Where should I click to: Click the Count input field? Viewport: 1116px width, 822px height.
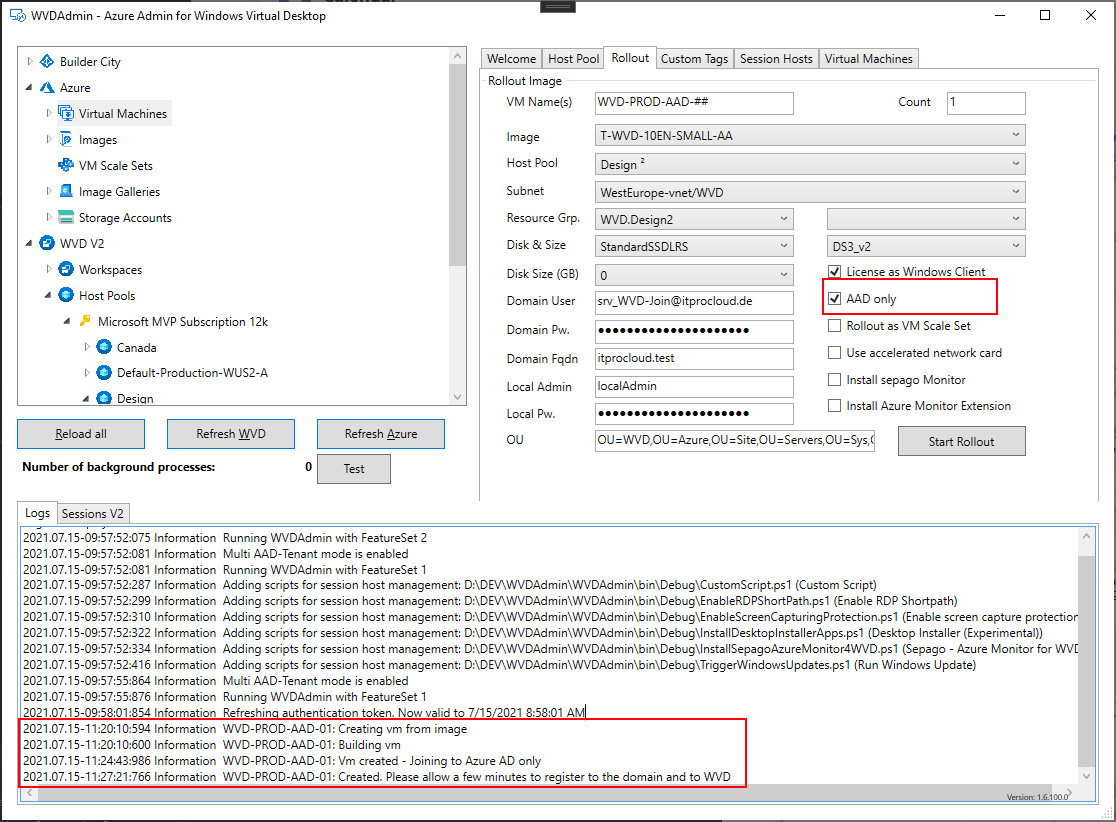(x=986, y=102)
